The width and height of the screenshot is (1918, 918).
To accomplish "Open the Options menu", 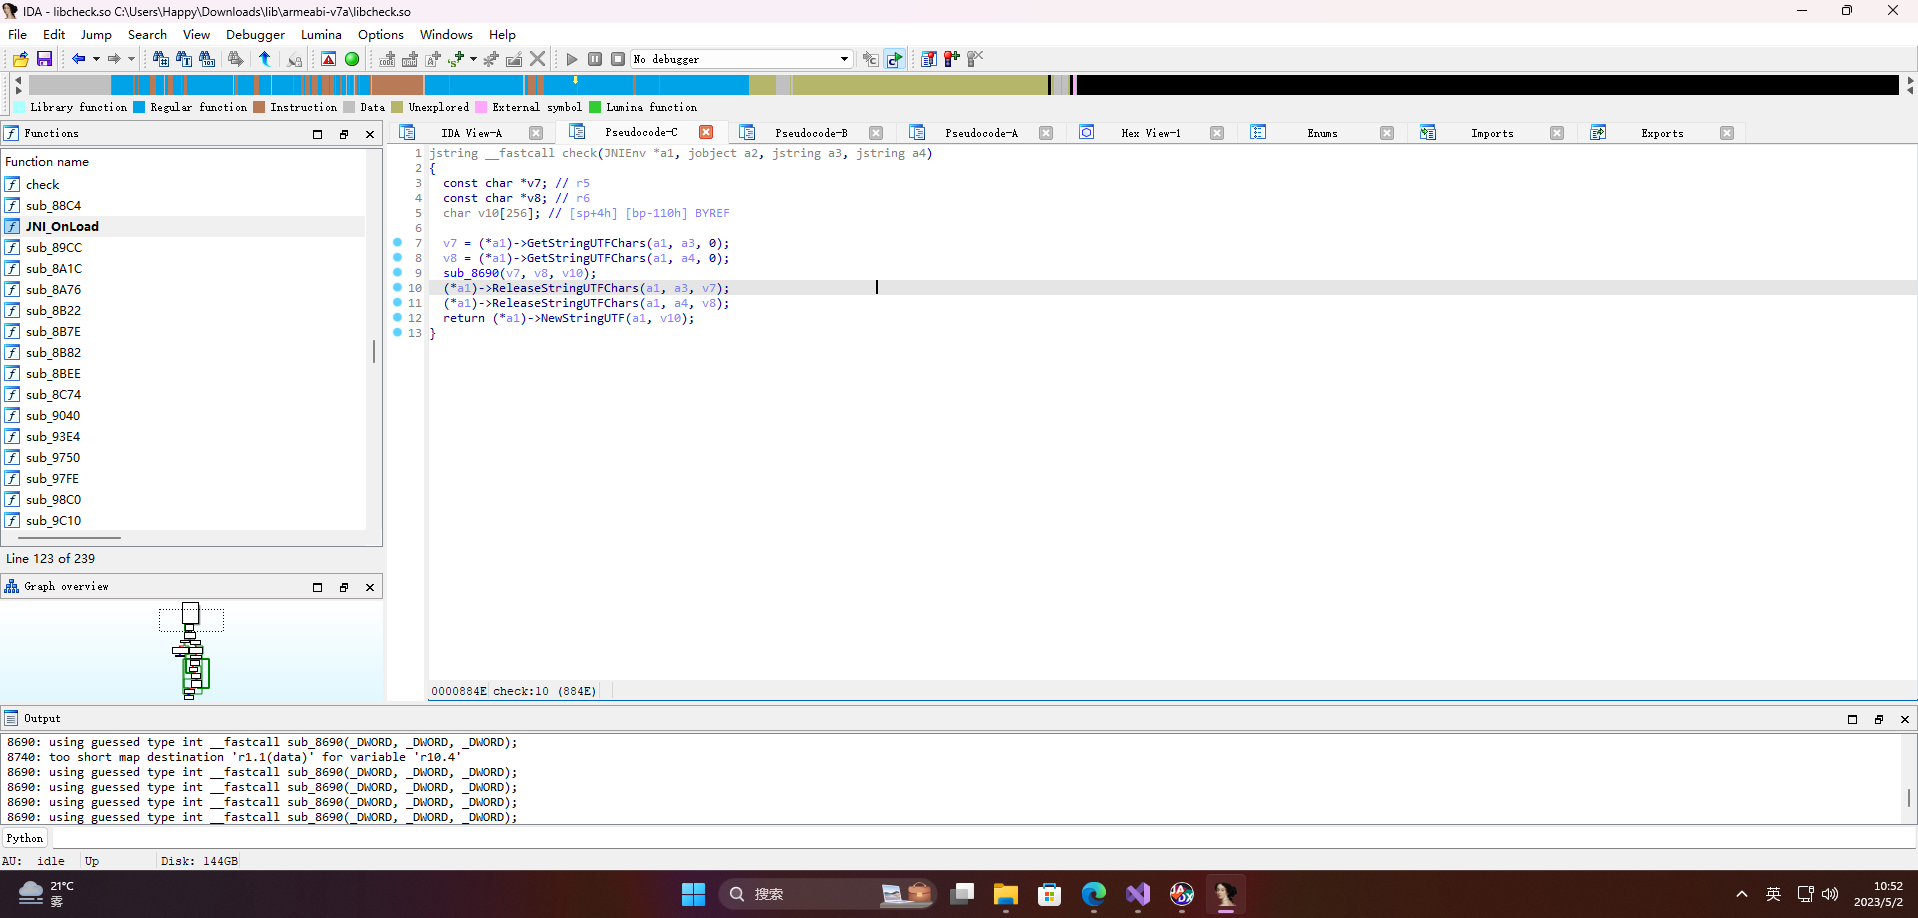I will (x=381, y=34).
